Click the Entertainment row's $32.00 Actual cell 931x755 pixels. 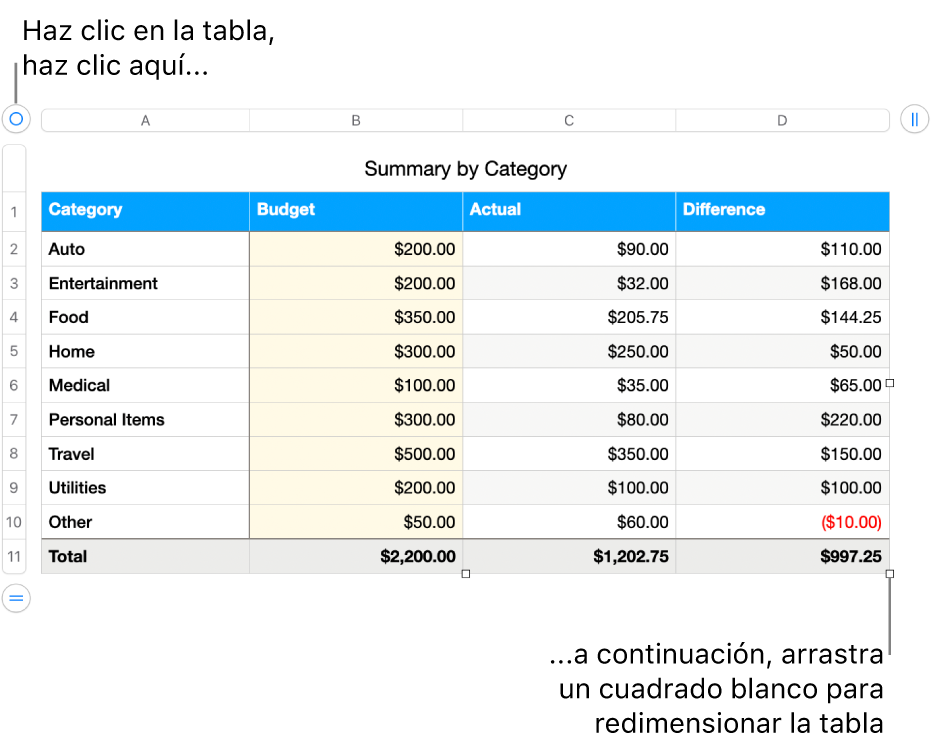click(569, 283)
